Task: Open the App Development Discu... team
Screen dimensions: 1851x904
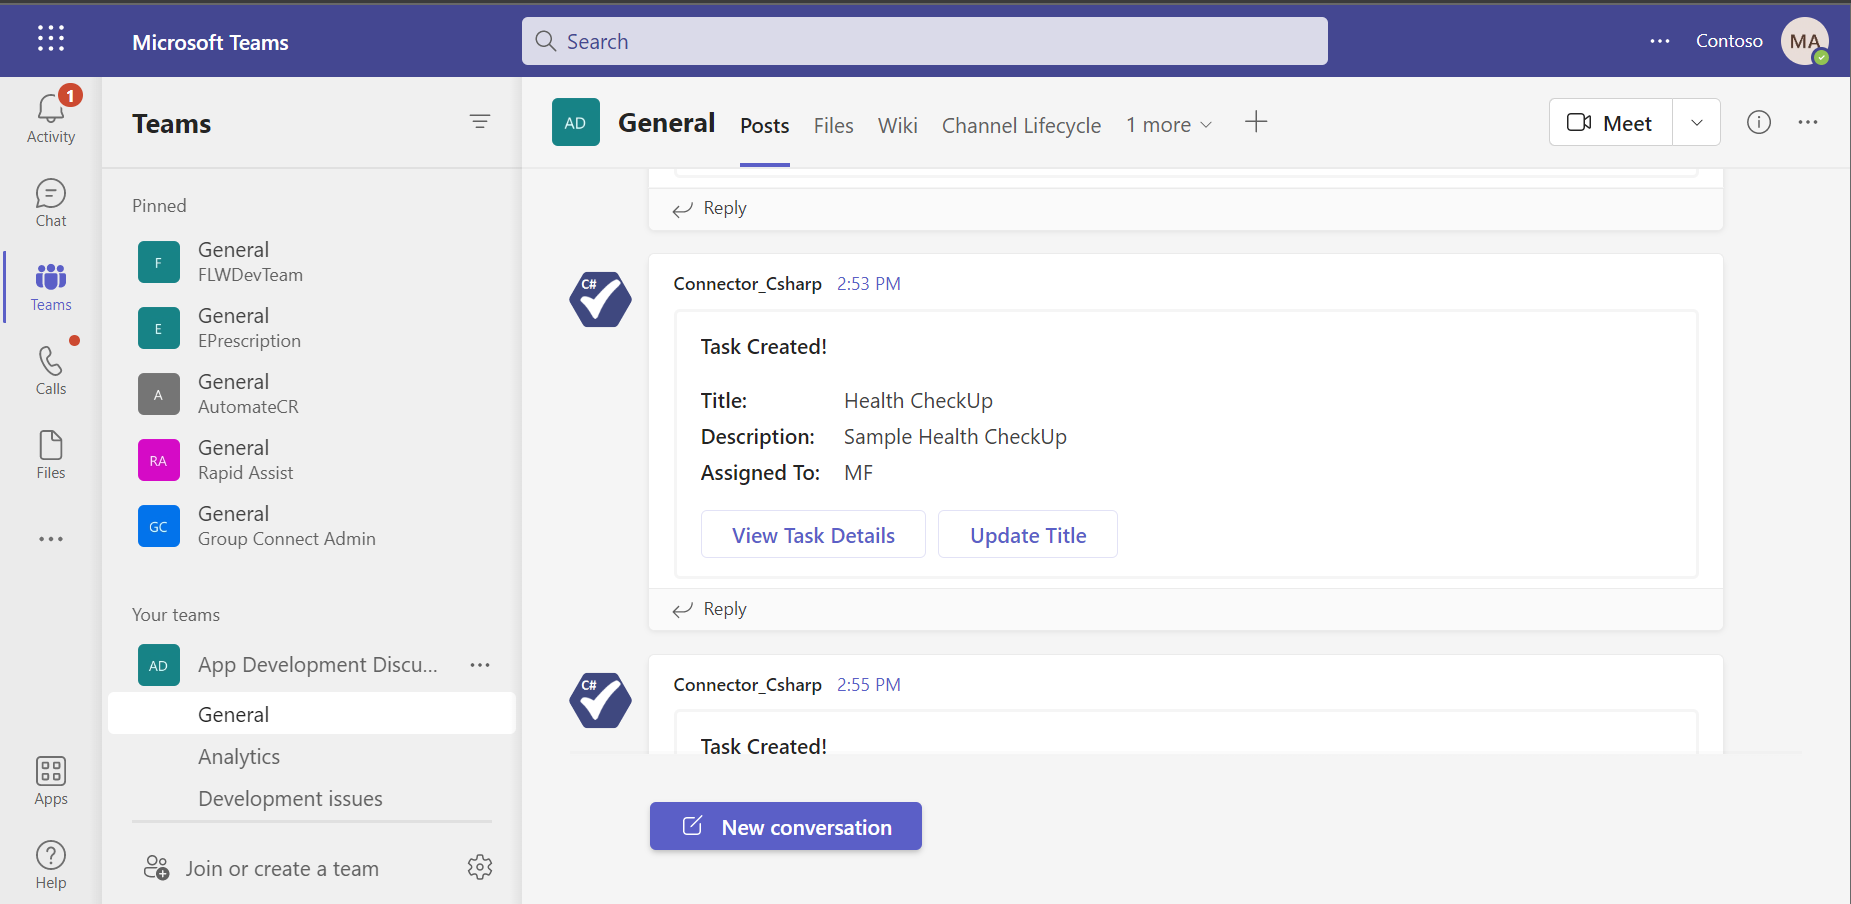Action: (318, 665)
